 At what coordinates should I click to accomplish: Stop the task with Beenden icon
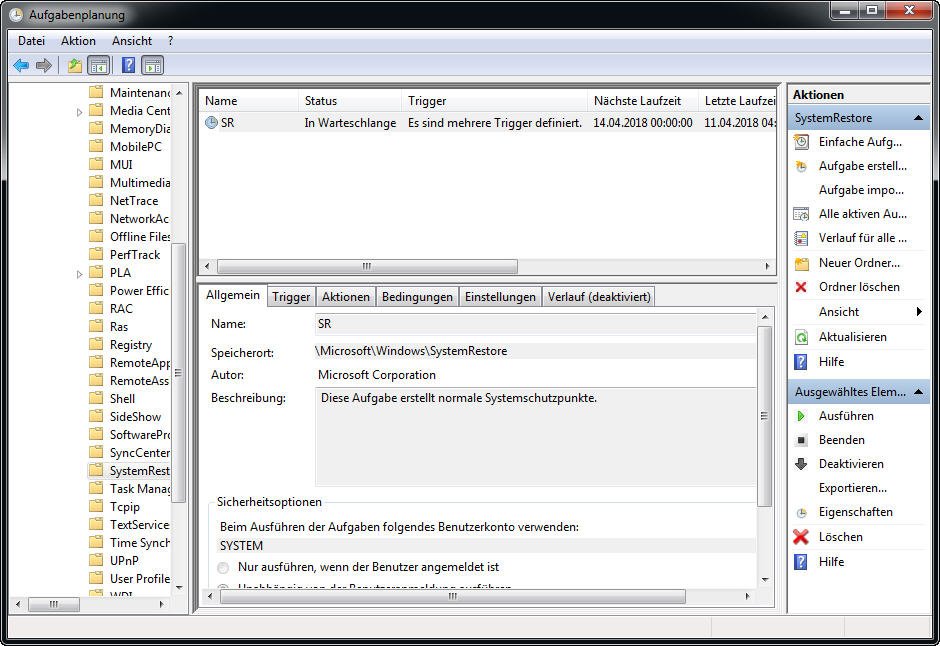[801, 440]
